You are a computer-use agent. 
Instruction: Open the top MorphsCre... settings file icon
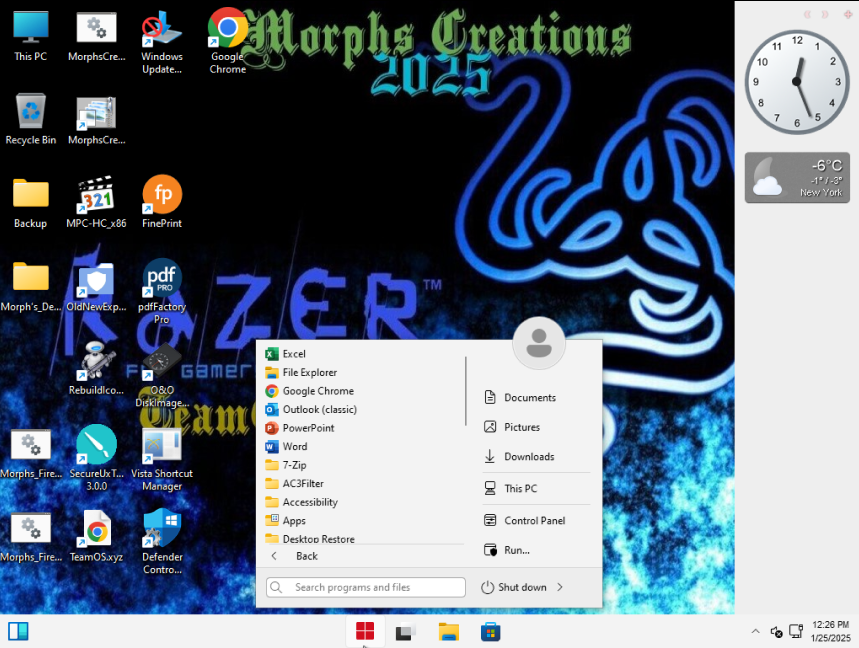(96, 36)
